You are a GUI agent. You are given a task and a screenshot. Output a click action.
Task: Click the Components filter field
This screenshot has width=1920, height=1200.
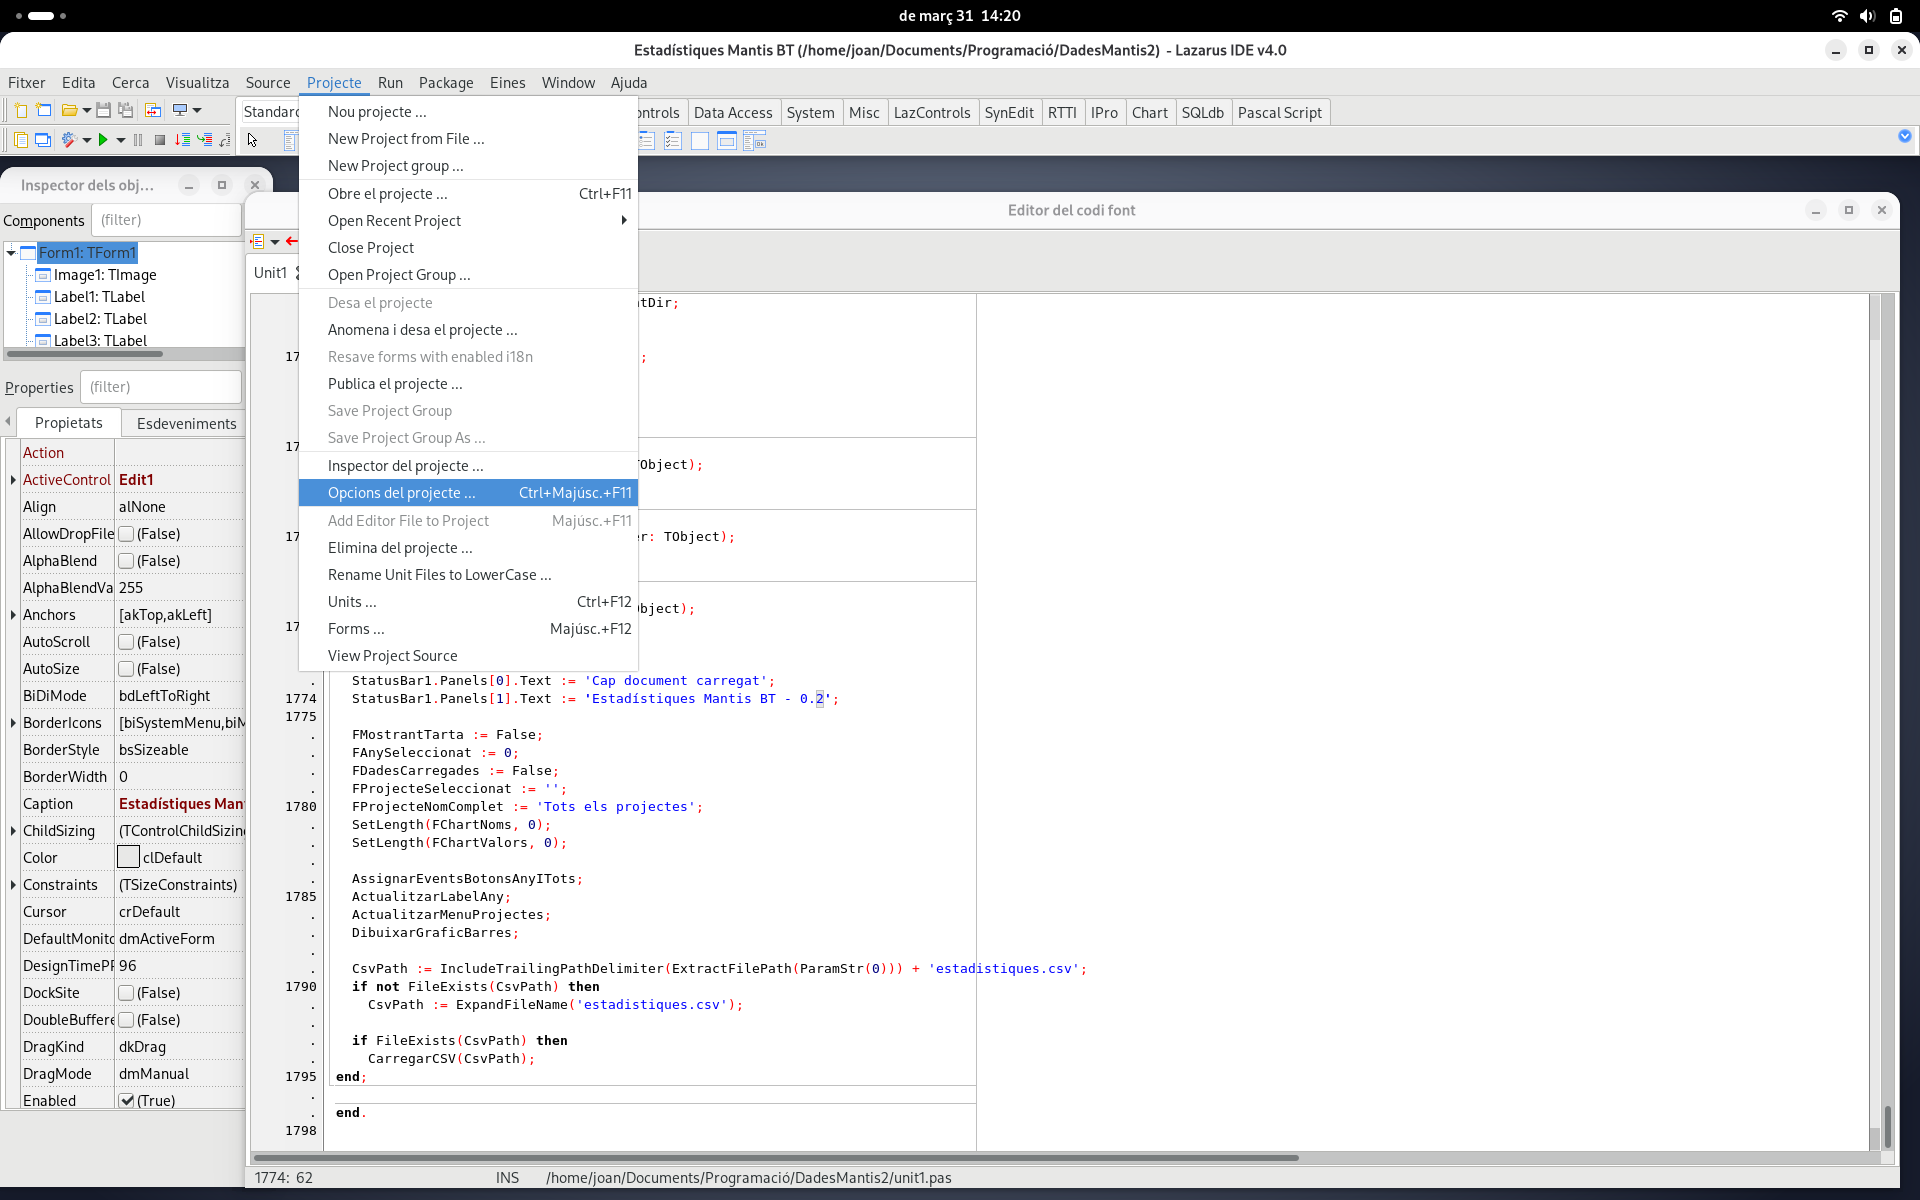click(x=166, y=220)
